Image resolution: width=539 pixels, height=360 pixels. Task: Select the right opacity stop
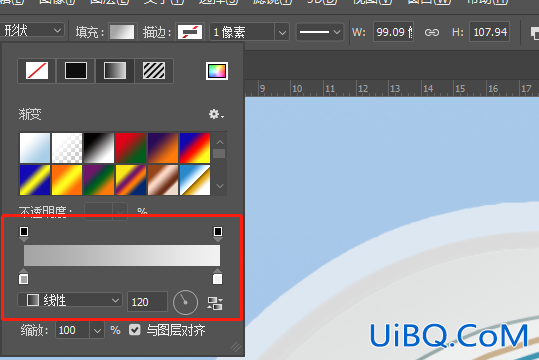coord(218,233)
